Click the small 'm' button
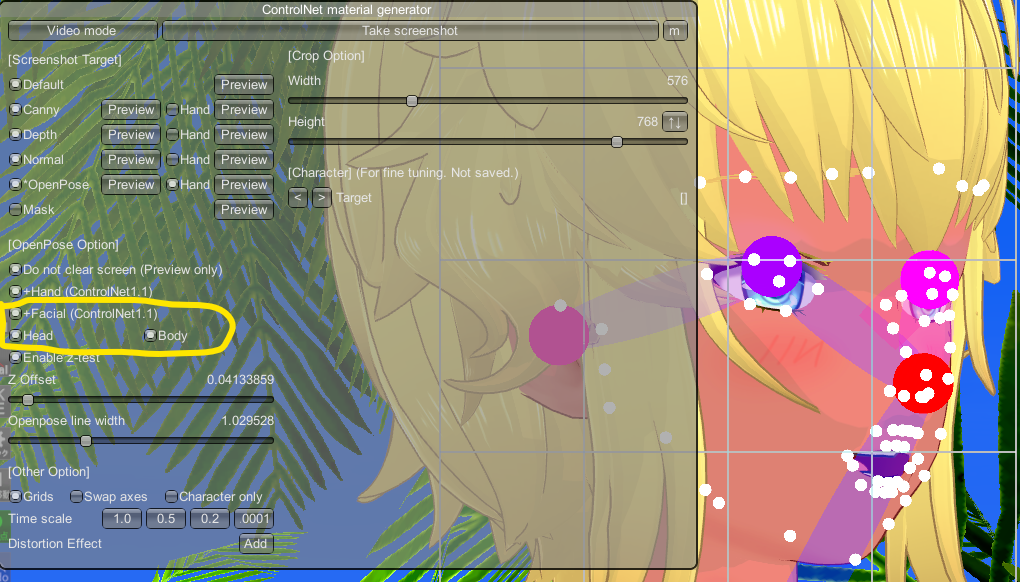 click(675, 31)
